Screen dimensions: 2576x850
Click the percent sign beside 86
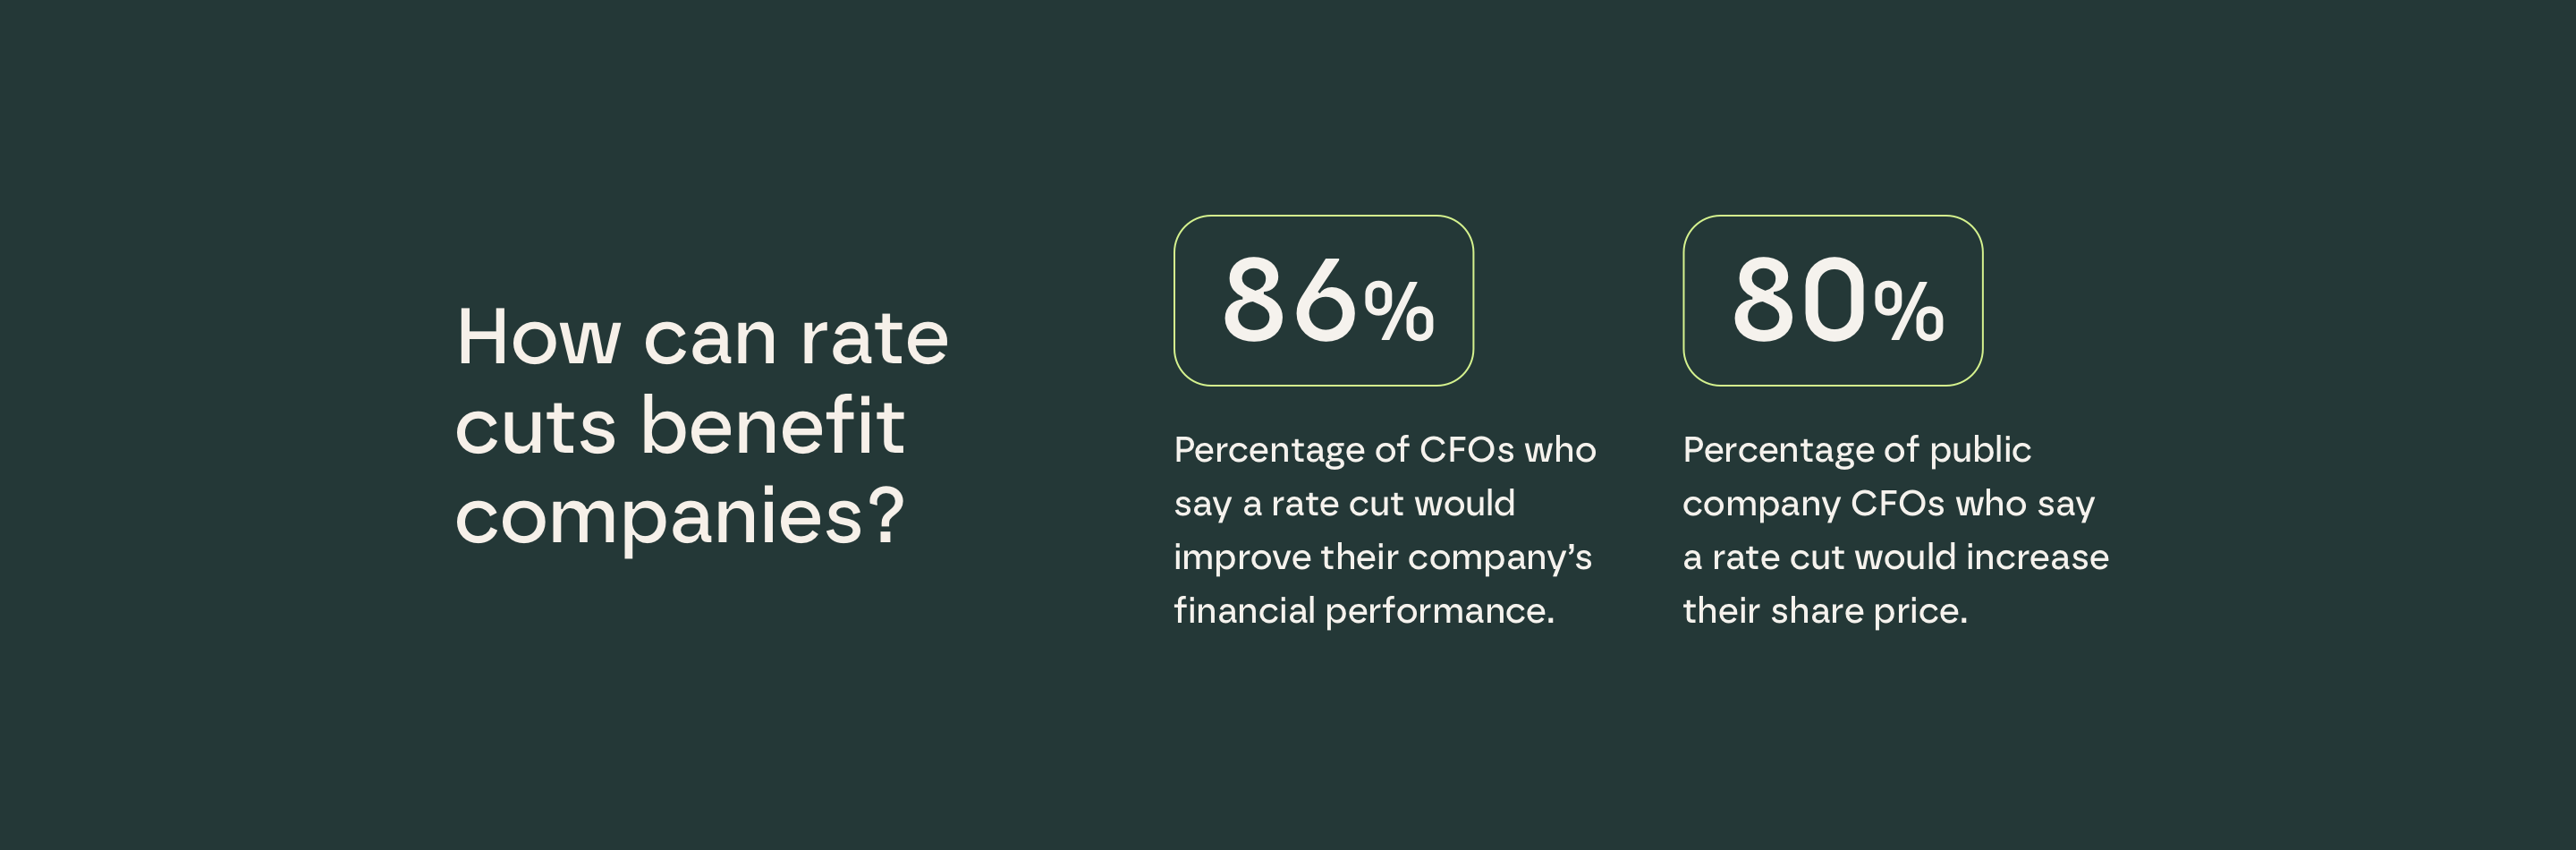pos(1399,312)
